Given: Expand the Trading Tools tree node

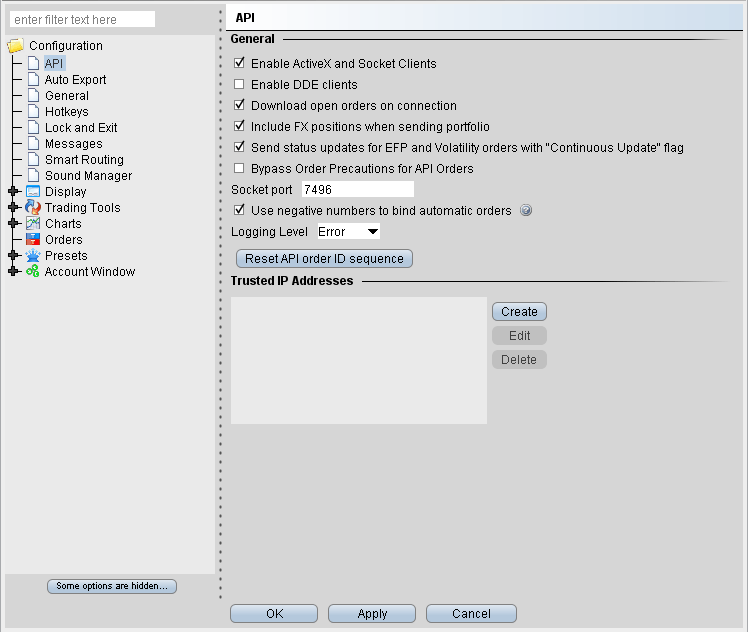Looking at the screenshot, I should coord(13,208).
